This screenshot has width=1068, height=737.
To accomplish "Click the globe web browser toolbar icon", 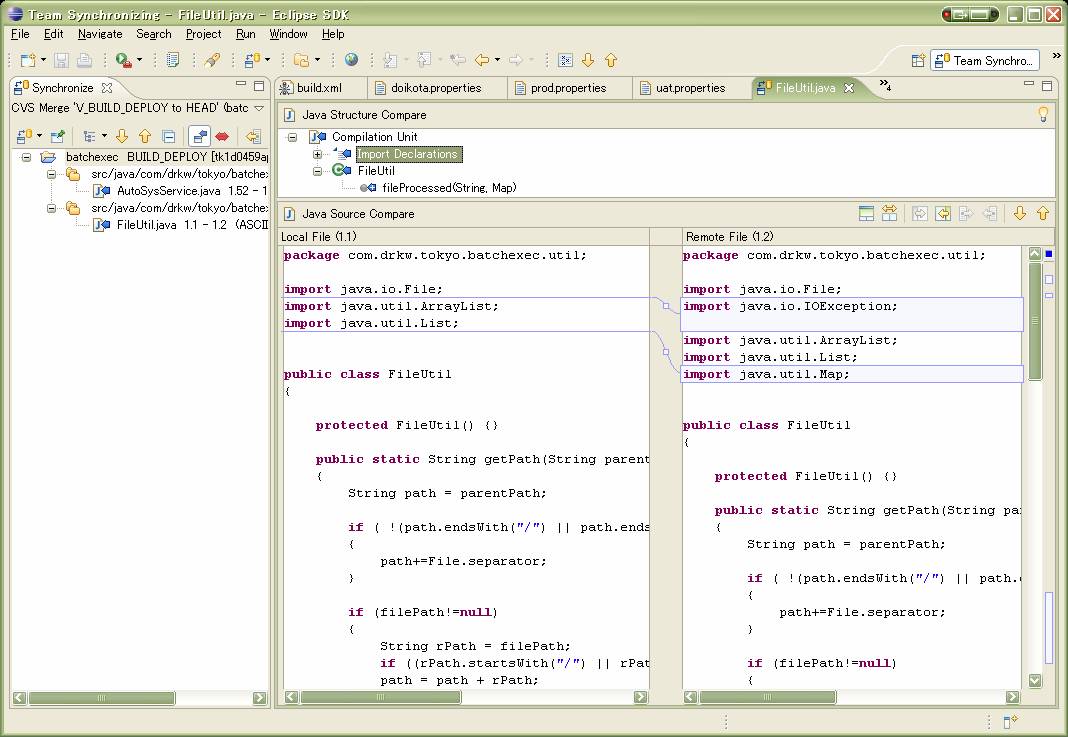I will (351, 61).
